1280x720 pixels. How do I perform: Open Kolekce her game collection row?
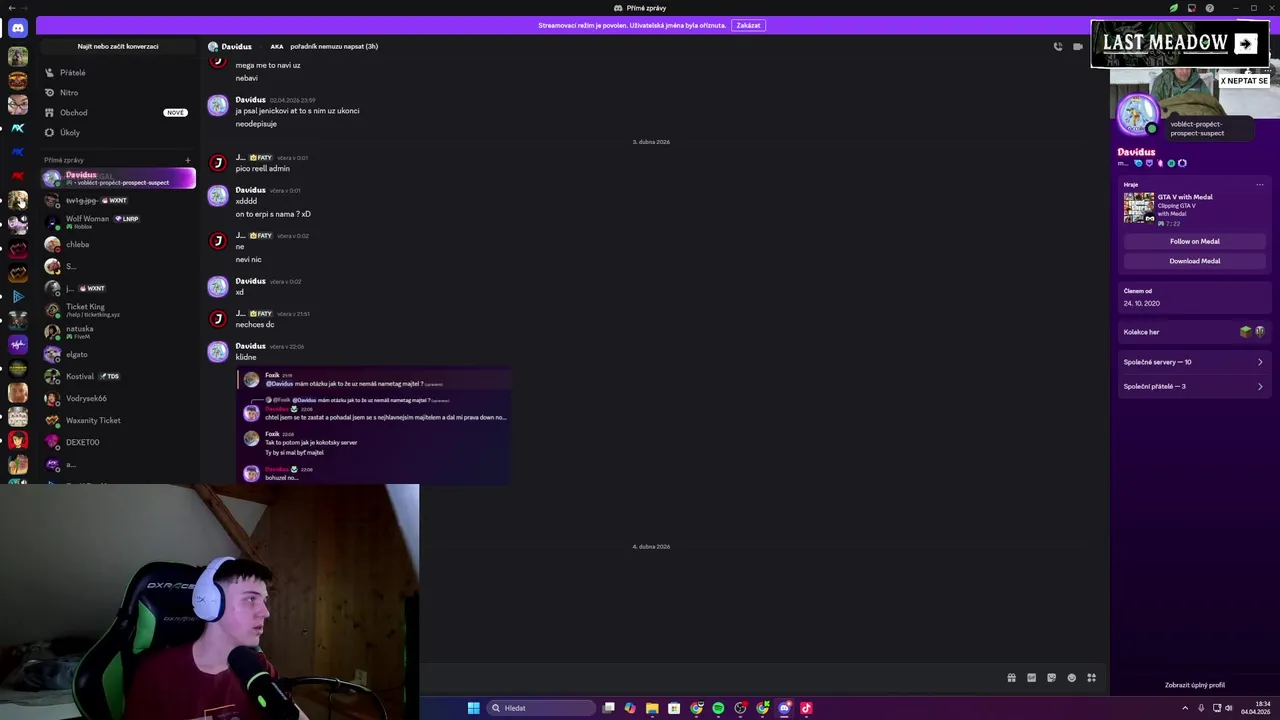[1194, 332]
